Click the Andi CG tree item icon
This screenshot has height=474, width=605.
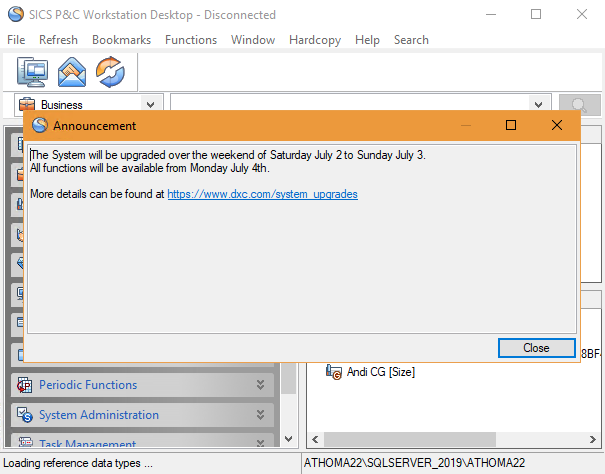coord(335,372)
